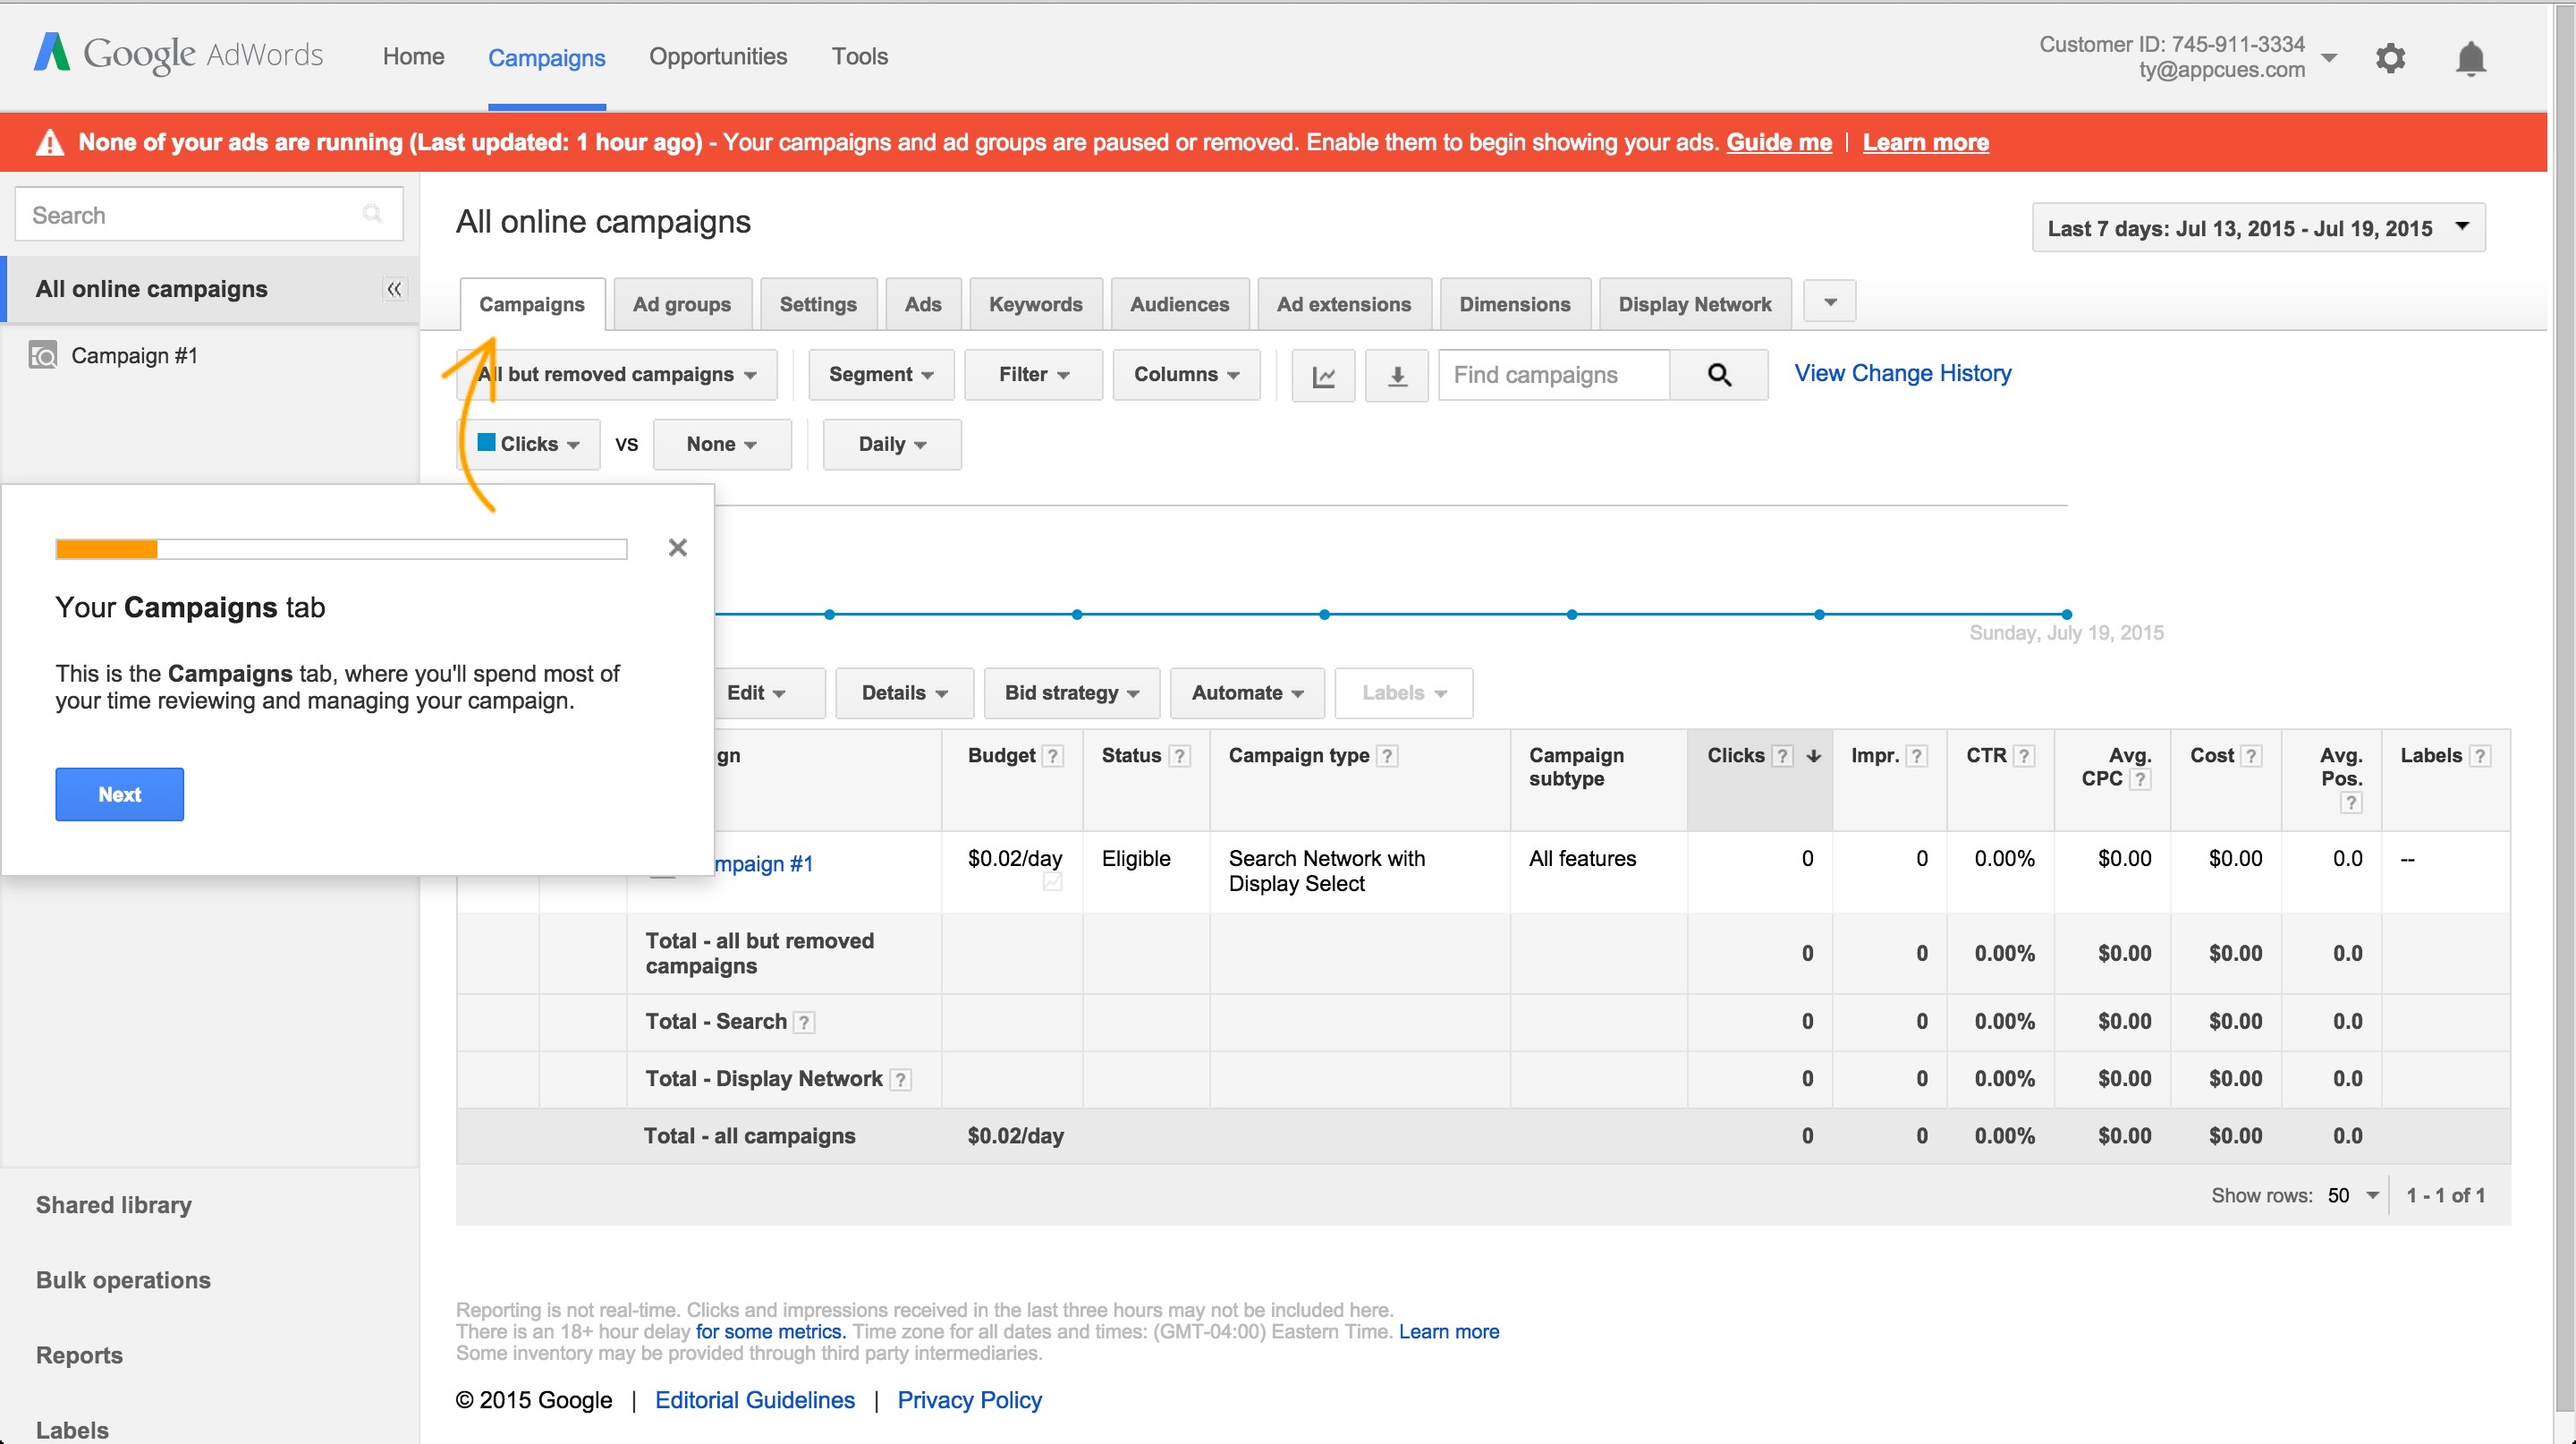Open the account dropdown next to Customer ID
This screenshot has height=1444, width=2576.
point(2328,58)
